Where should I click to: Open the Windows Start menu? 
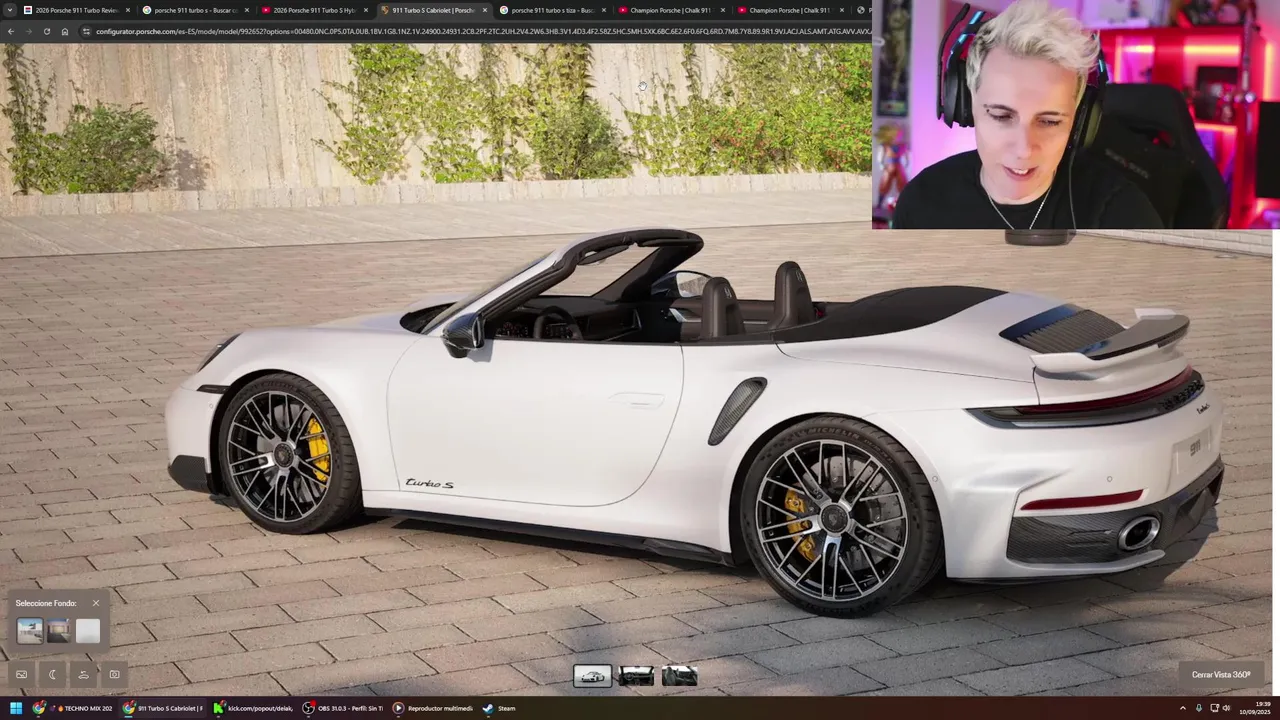[15, 708]
